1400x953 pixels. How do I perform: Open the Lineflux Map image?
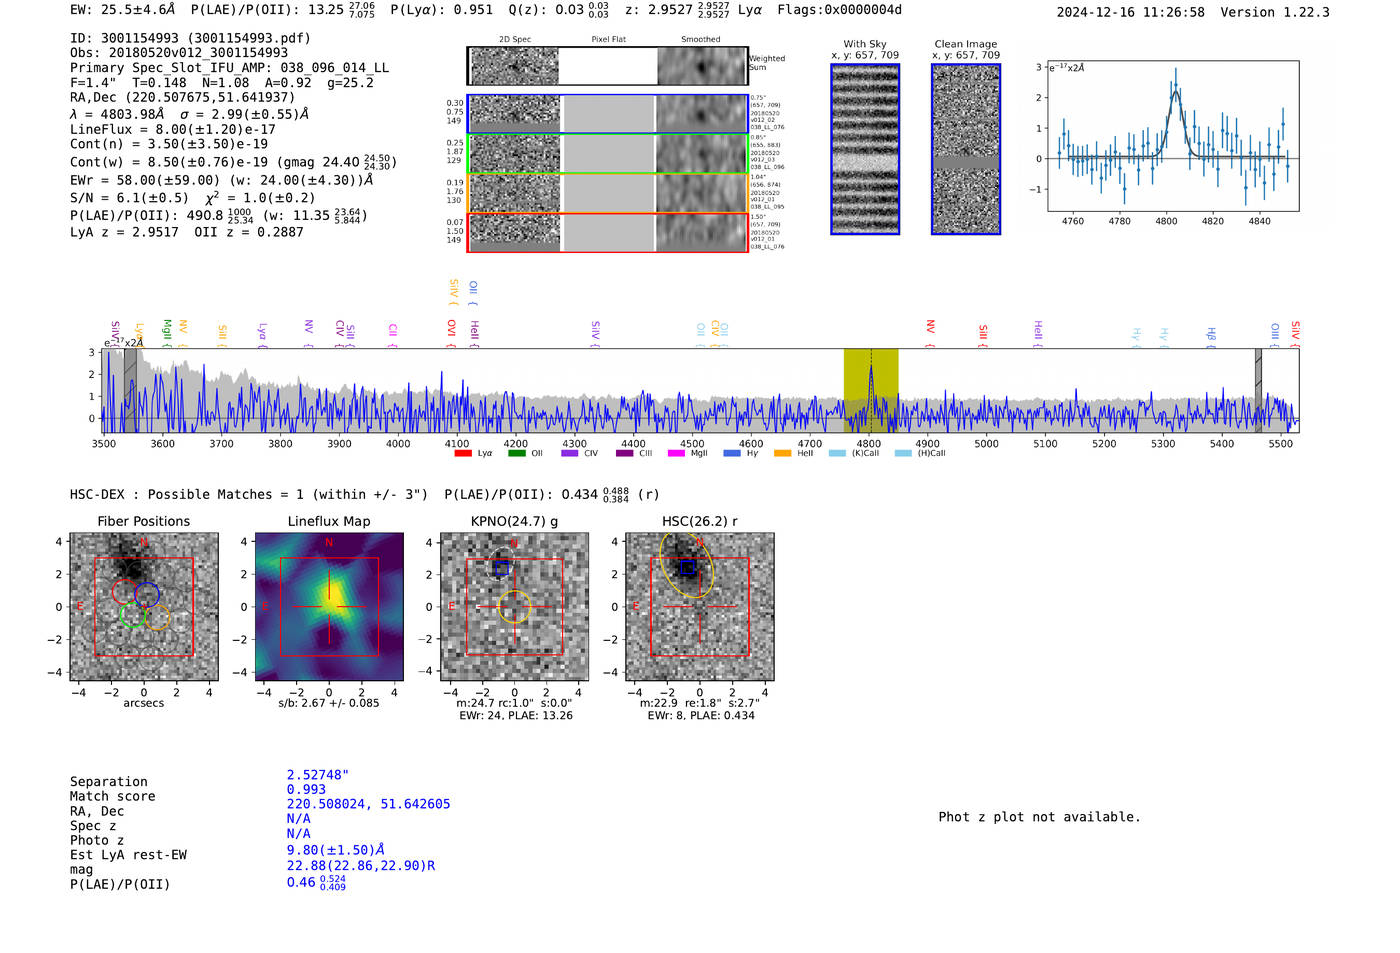(x=329, y=606)
